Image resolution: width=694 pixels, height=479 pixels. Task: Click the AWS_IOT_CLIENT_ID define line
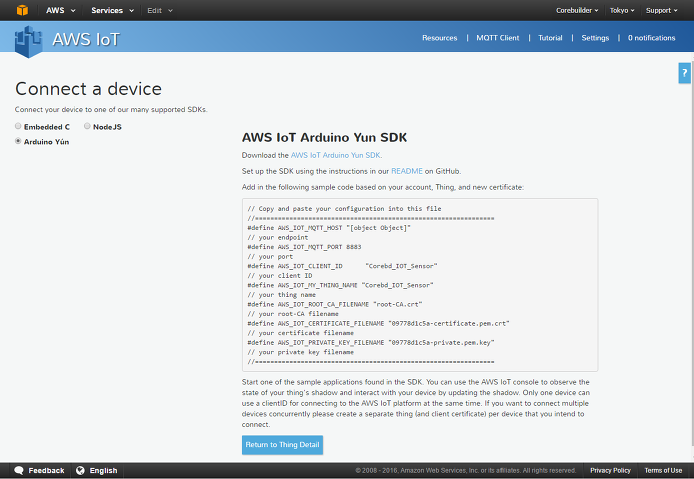343,266
